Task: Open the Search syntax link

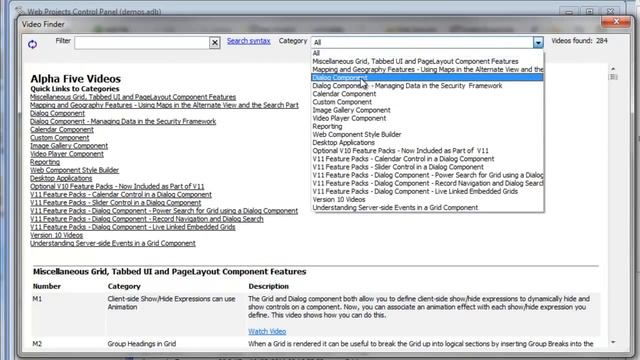Action: point(249,41)
